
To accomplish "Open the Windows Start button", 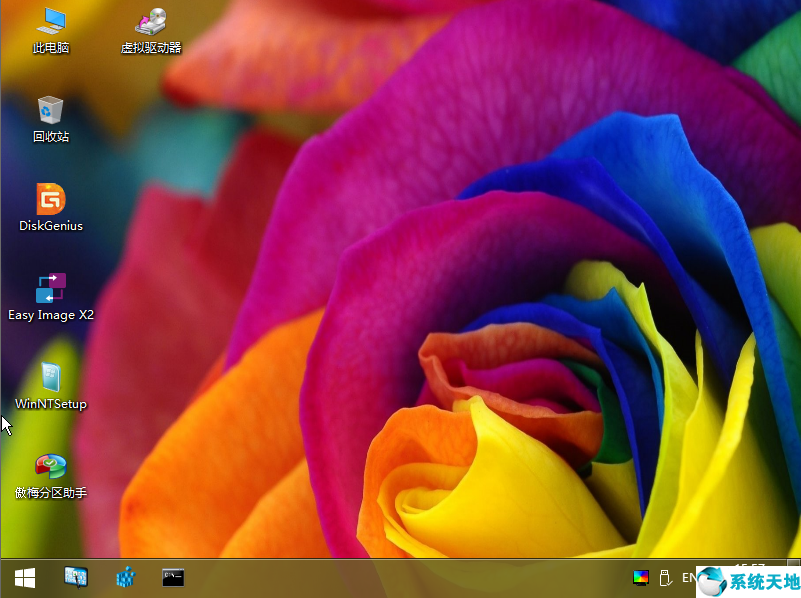I will tap(25, 577).
